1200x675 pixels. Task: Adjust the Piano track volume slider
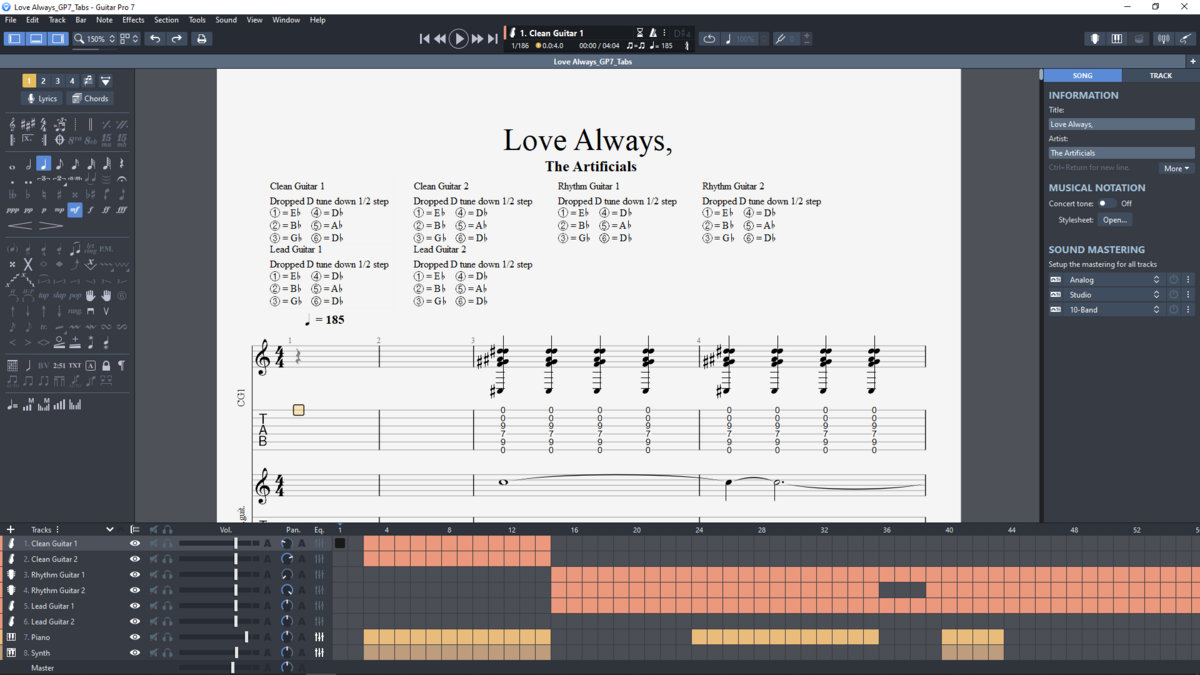pos(247,637)
